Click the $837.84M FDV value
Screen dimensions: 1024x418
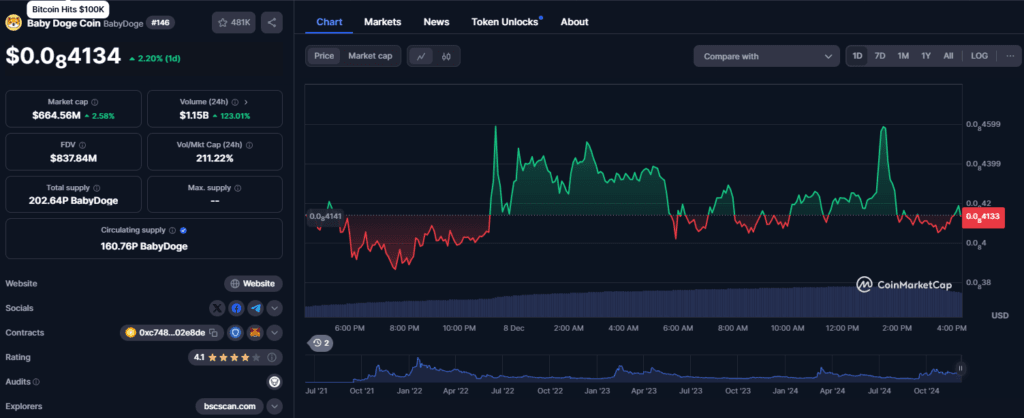(73, 158)
